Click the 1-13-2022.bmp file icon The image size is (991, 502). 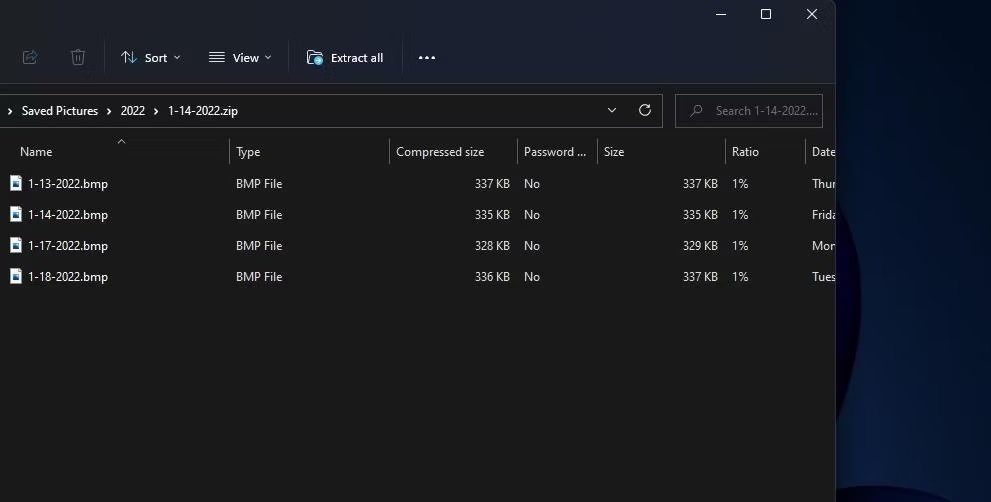(x=16, y=183)
